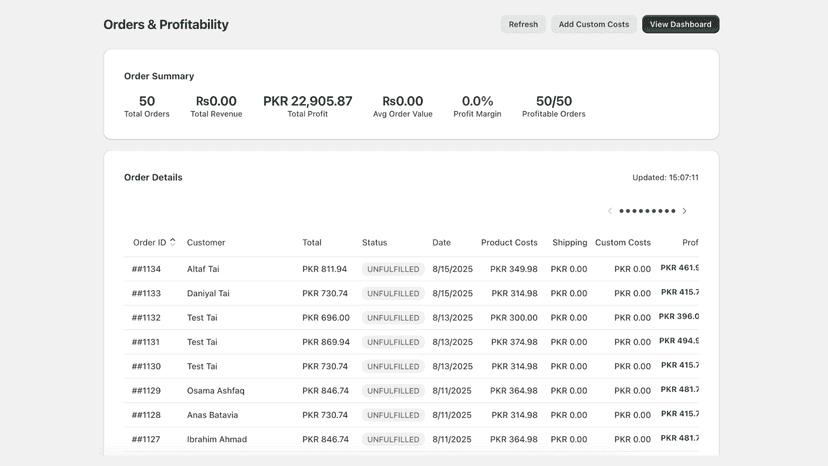Click date 8/15/2025 for order ##1133
Image resolution: width=828 pixels, height=466 pixels.
[453, 293]
